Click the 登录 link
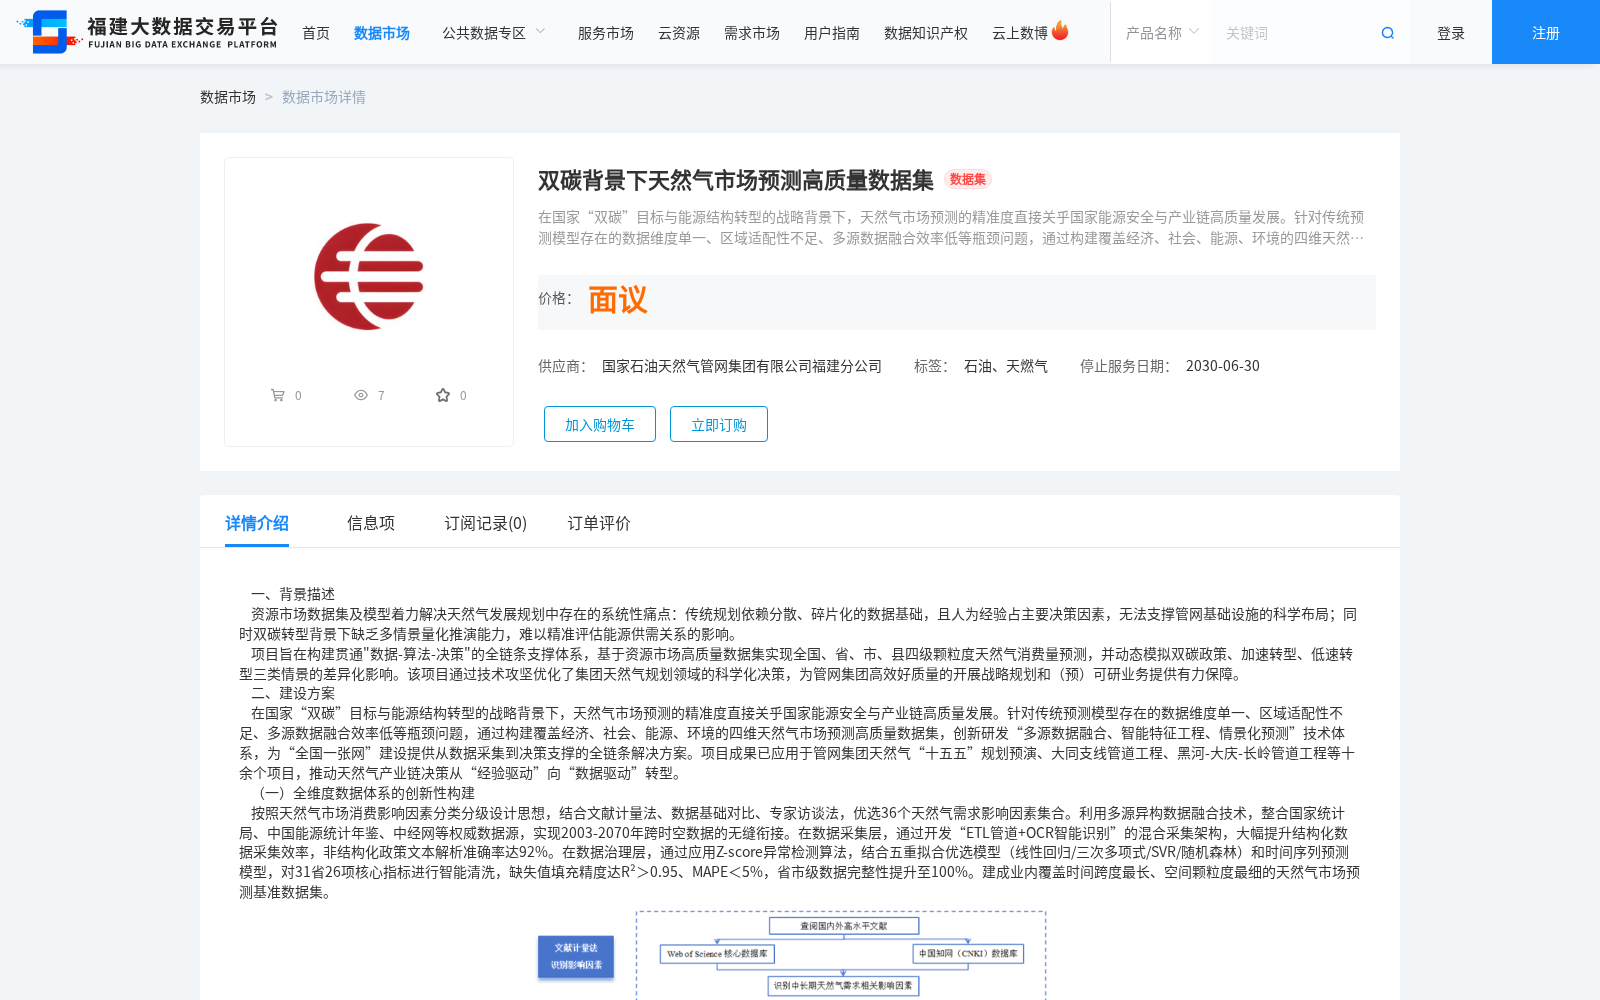The width and height of the screenshot is (1600, 1000). [1451, 33]
